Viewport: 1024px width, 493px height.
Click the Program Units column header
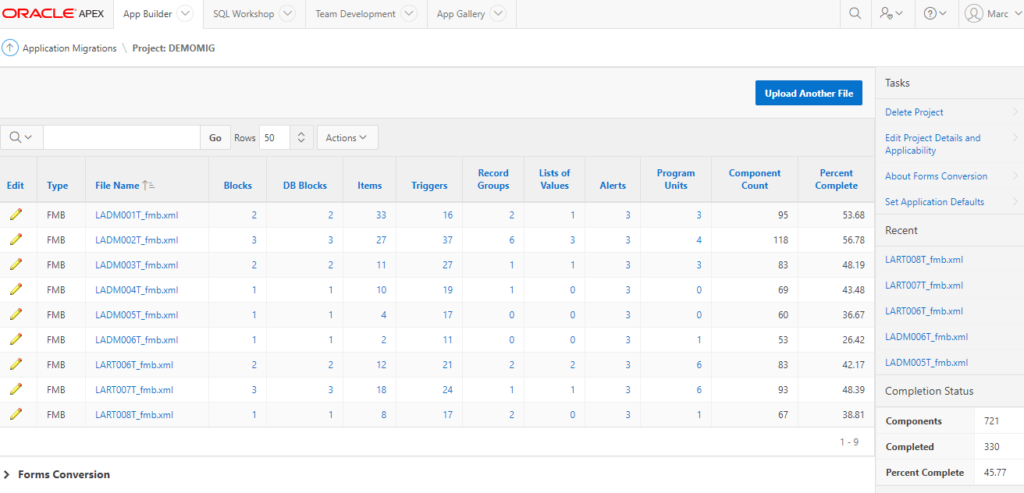(675, 180)
